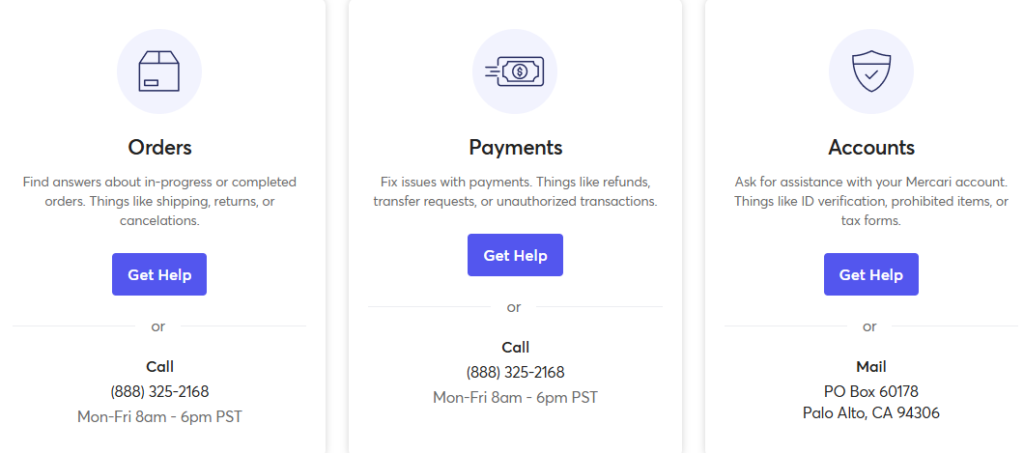Viewport: 1024px width, 453px height.
Task: Click the Payments description about refunds
Action: [x=515, y=191]
